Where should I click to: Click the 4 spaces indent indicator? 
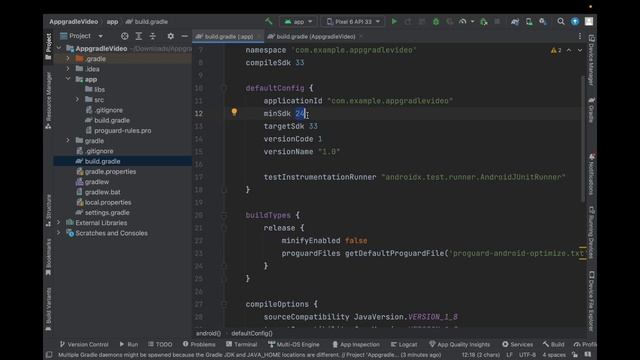(554, 355)
